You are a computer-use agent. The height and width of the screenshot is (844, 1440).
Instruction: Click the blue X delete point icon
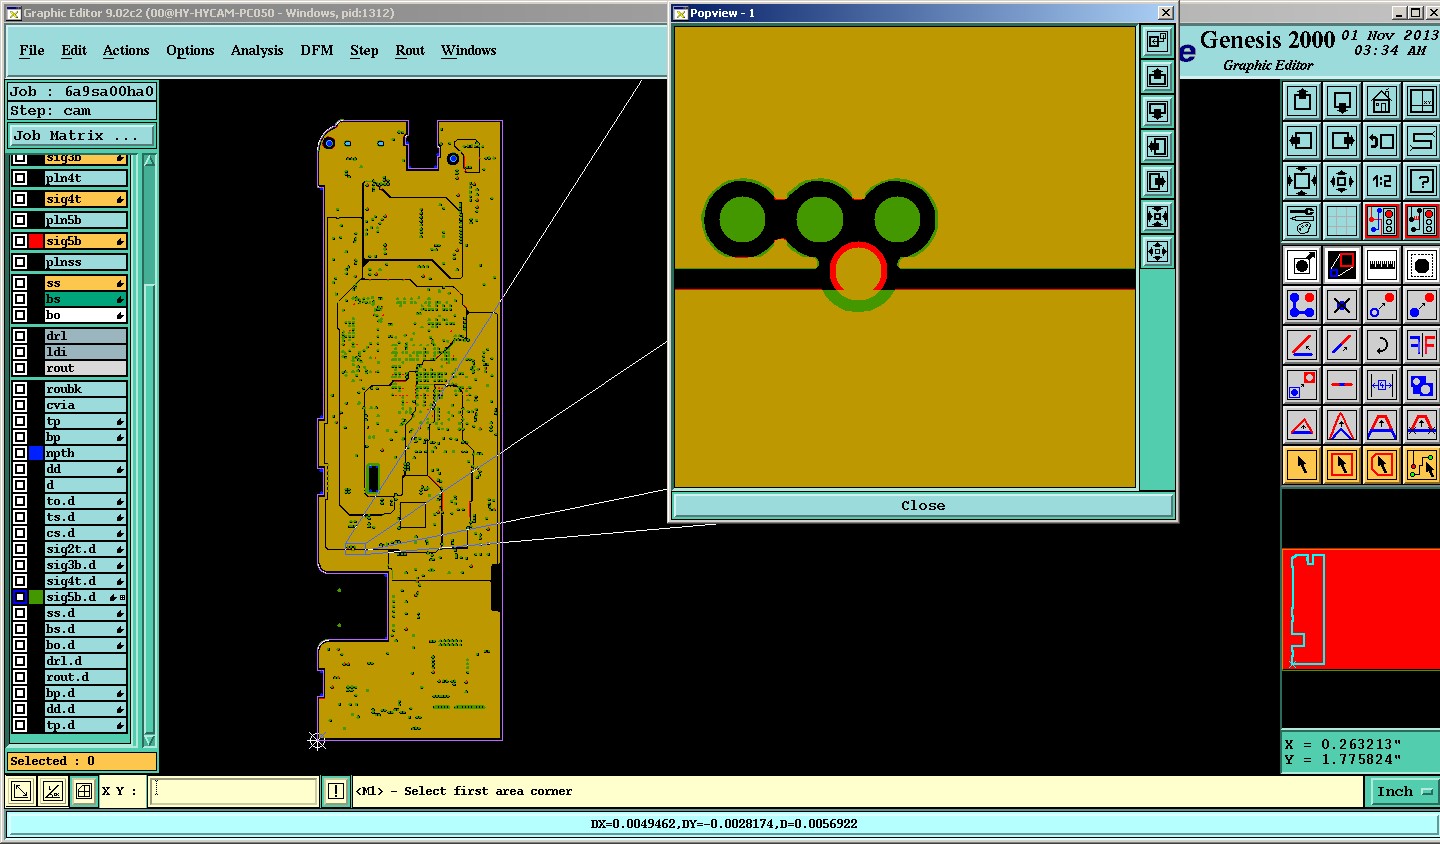coord(1342,305)
